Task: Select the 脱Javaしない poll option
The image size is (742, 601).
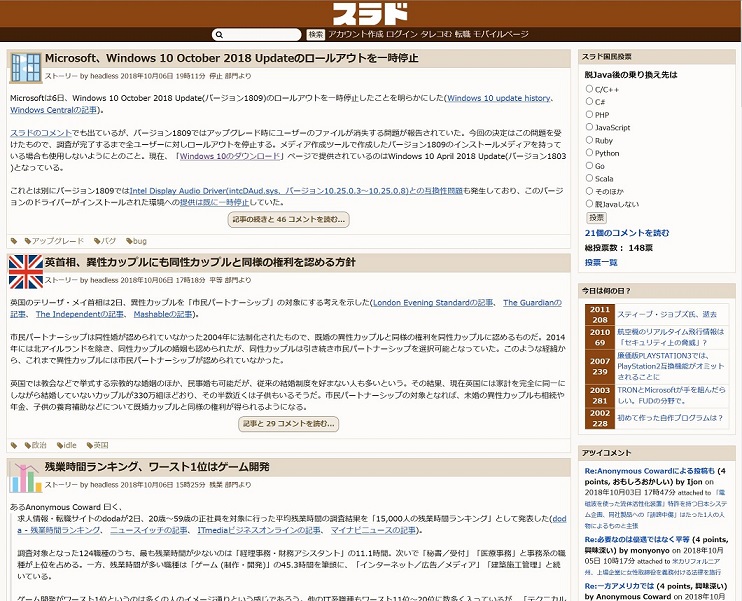Action: (589, 203)
